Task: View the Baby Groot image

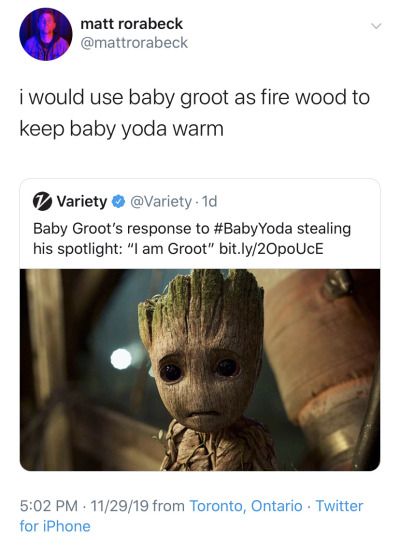Action: tap(200, 370)
